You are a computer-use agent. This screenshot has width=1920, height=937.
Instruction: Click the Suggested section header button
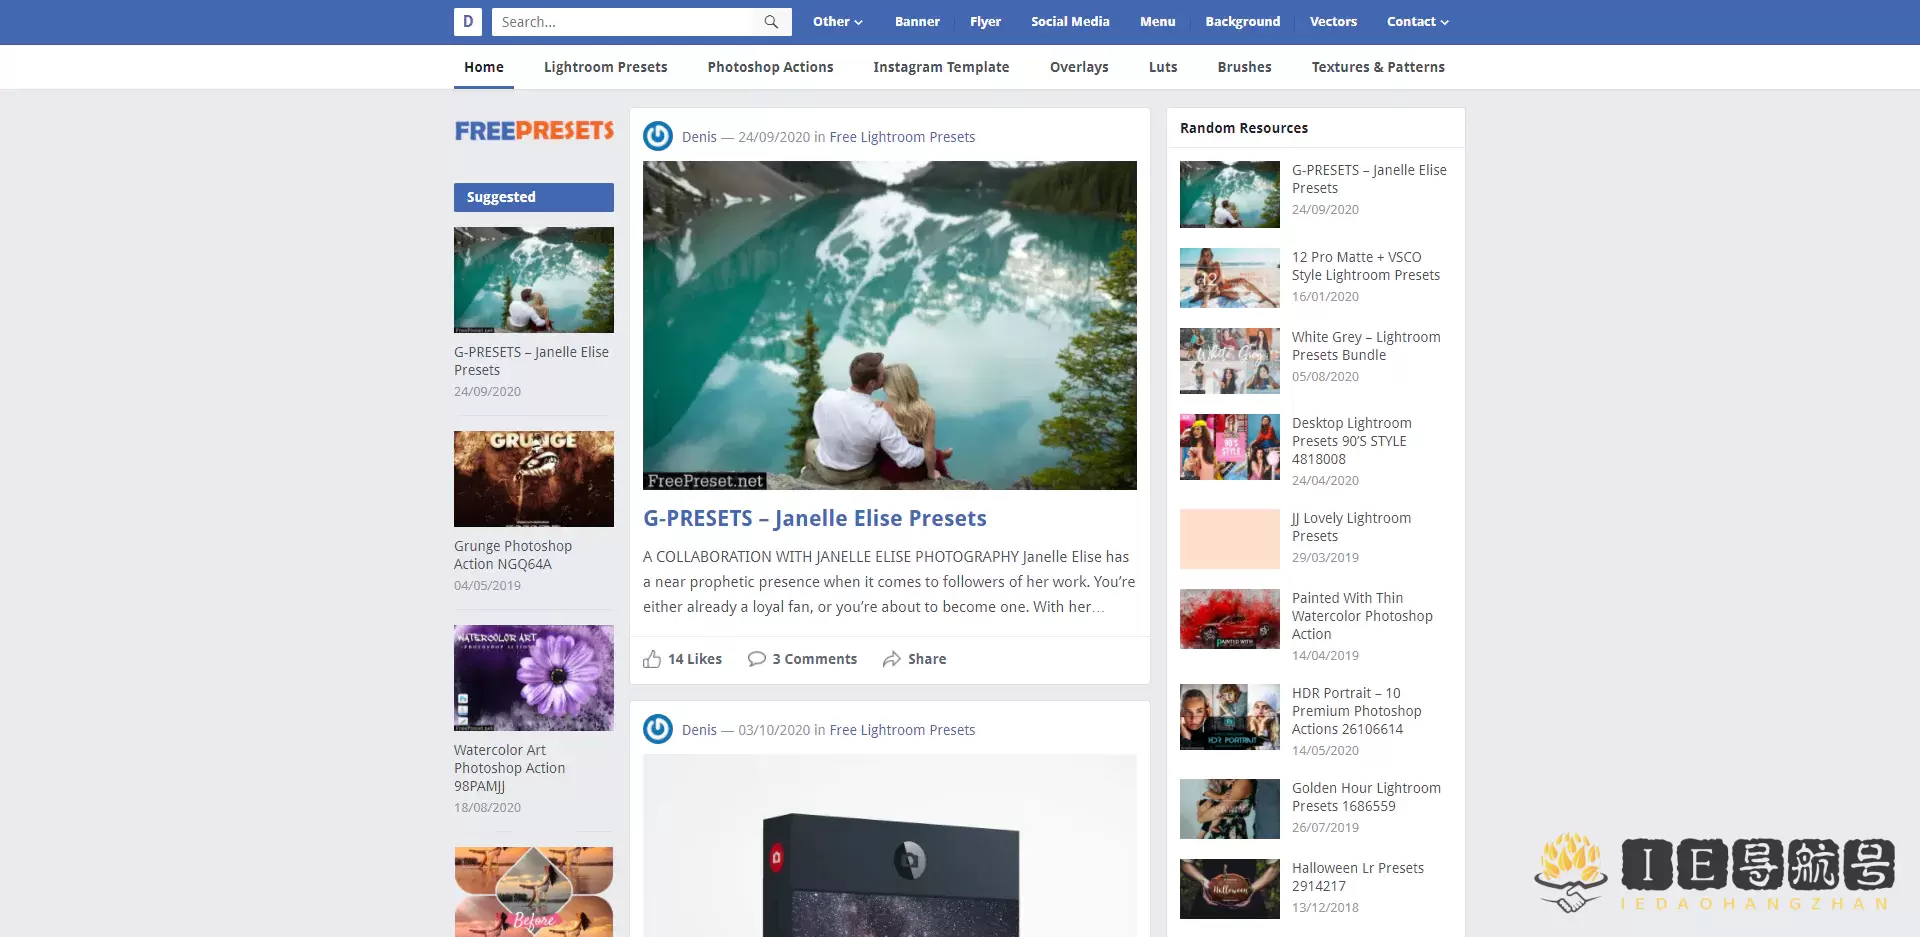534,197
